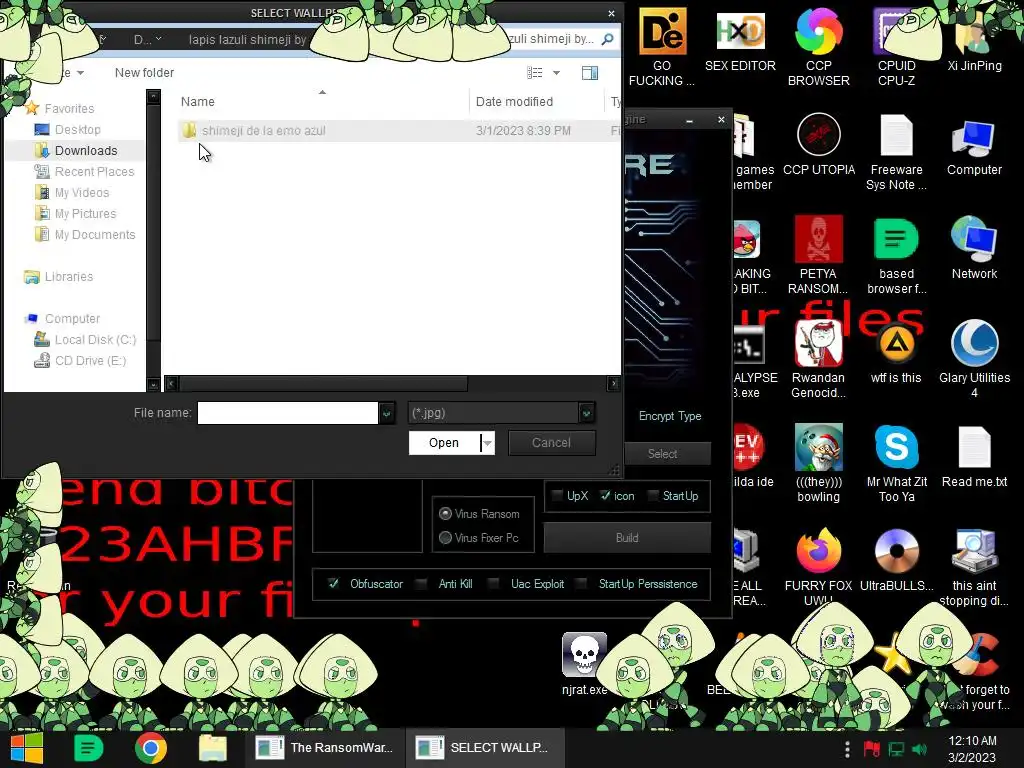Open the view options dropdown arrow
Viewport: 1024px width, 768px height.
click(x=556, y=72)
